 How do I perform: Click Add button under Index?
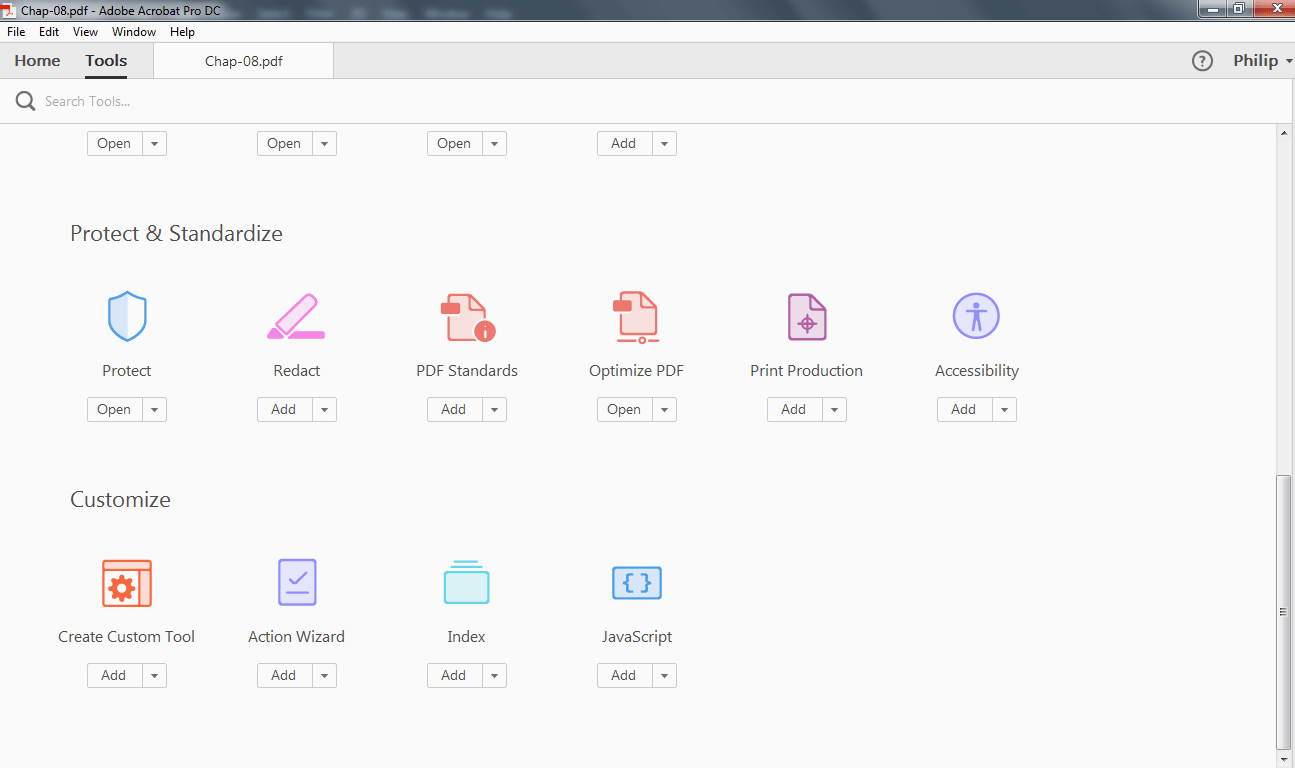pyautogui.click(x=454, y=676)
